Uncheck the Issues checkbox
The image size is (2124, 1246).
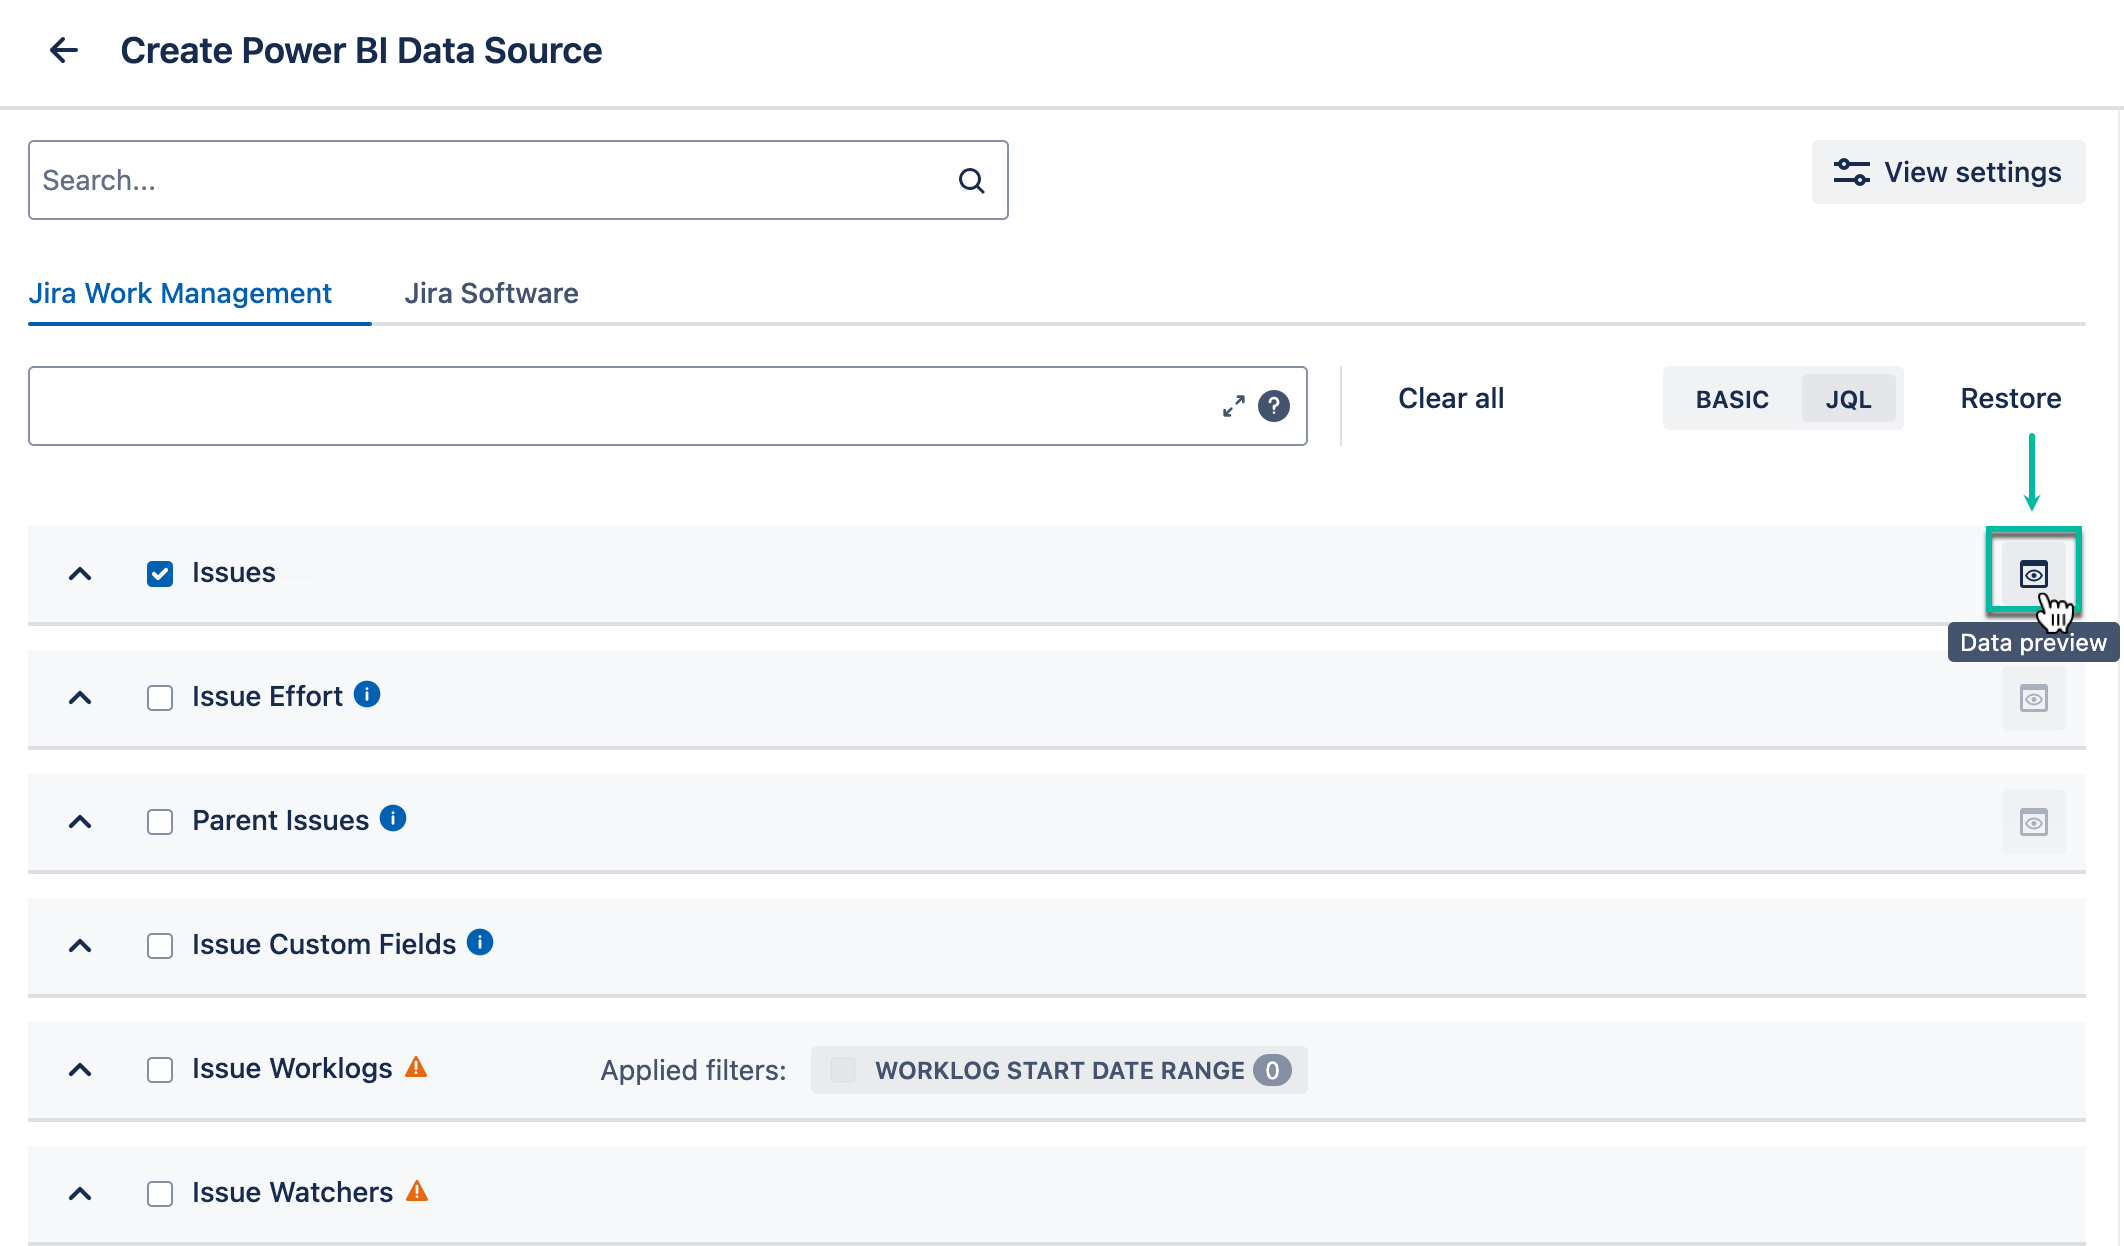[x=160, y=573]
